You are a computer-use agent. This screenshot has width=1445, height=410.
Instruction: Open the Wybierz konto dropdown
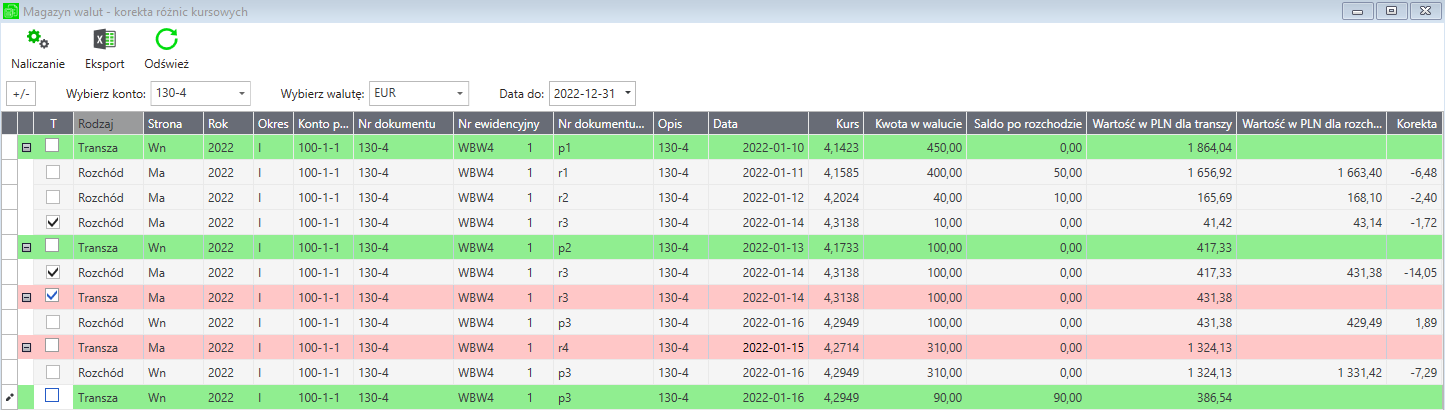tap(243, 94)
